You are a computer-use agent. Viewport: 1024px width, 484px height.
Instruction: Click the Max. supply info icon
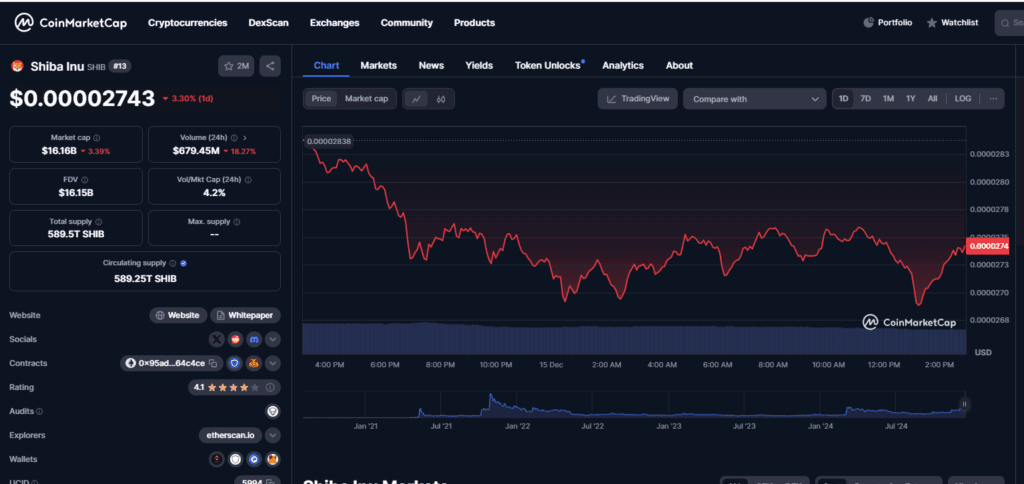point(236,222)
